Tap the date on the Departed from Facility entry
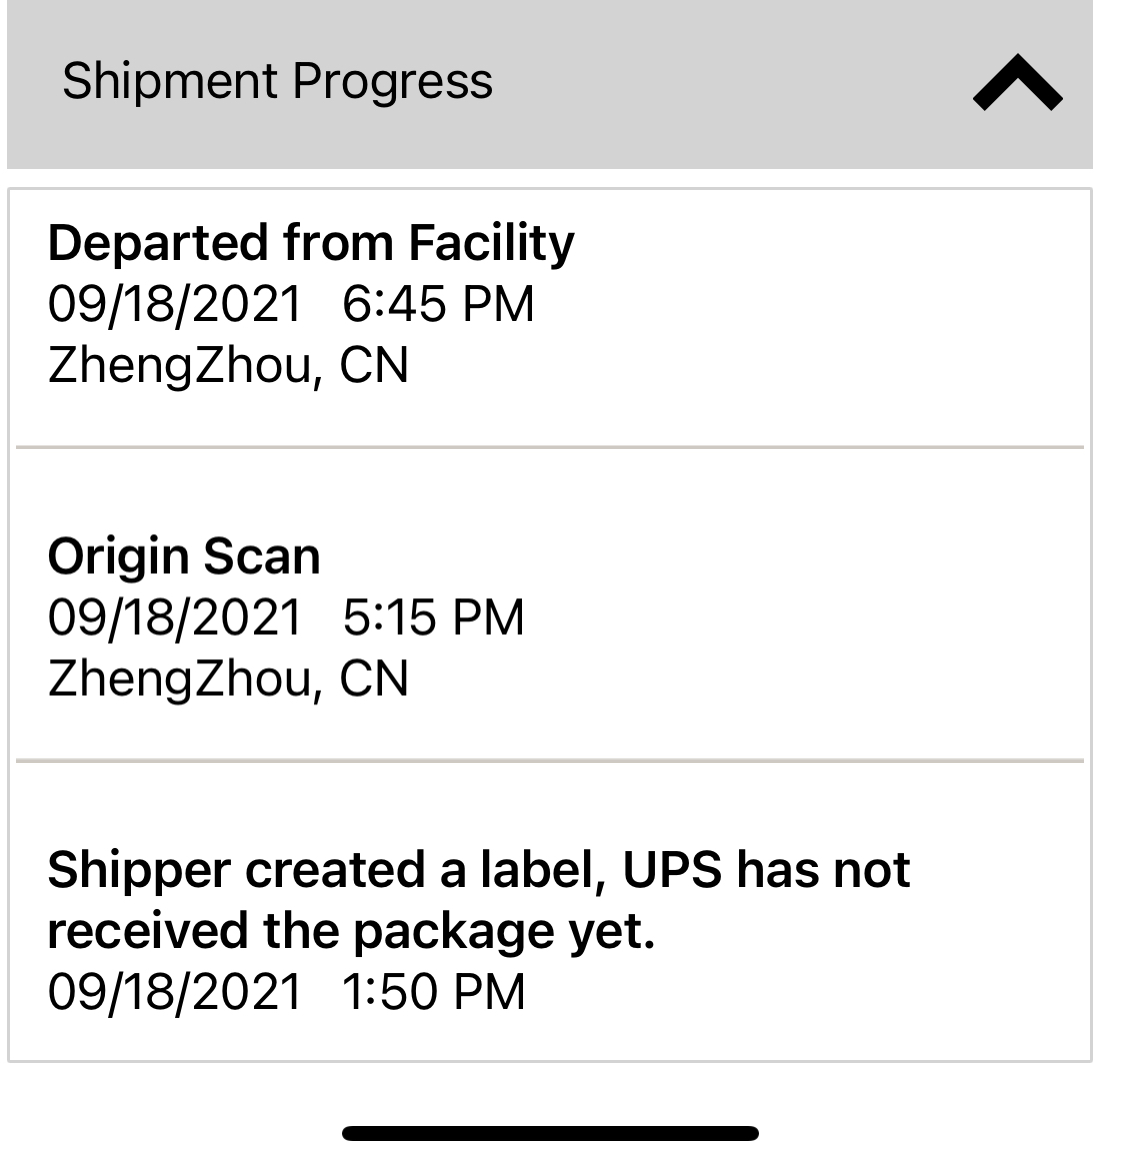 (174, 304)
